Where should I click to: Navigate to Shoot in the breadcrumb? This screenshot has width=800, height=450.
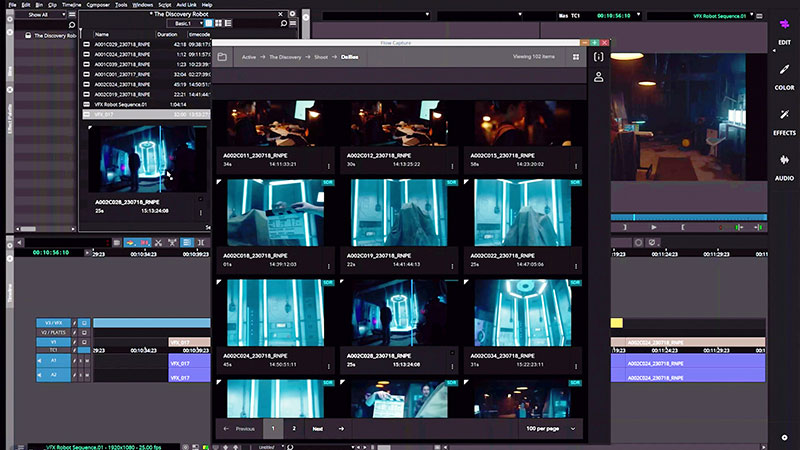pos(321,57)
